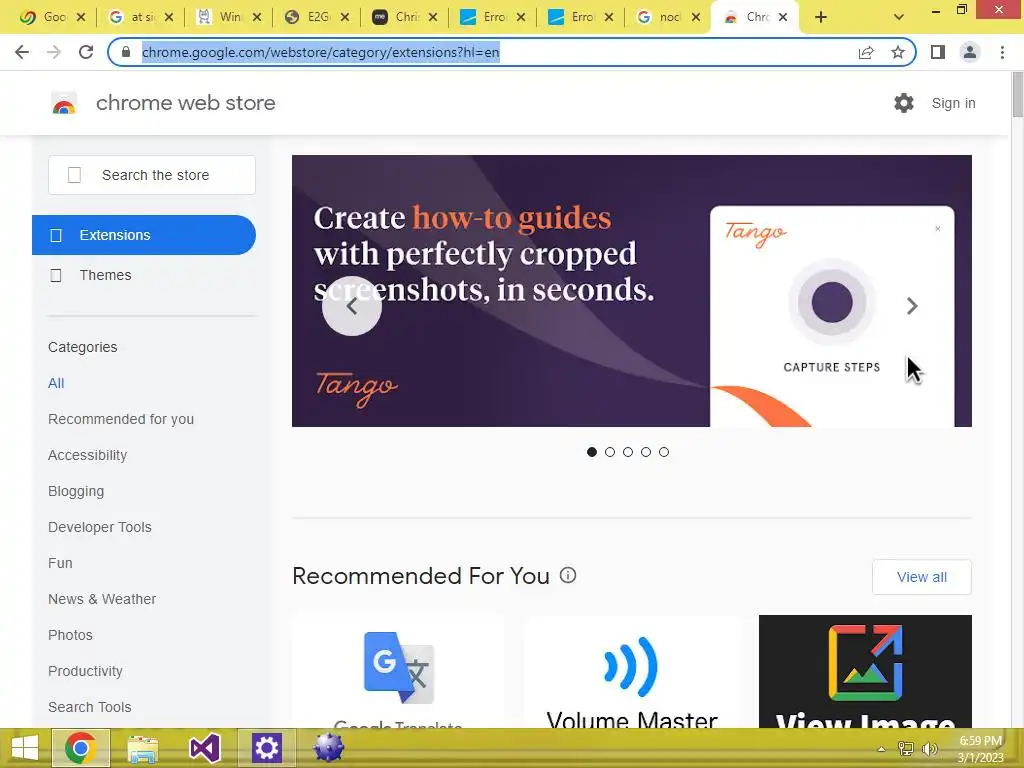
Task: Click the Chrome taskbar icon
Action: pyautogui.click(x=80, y=748)
